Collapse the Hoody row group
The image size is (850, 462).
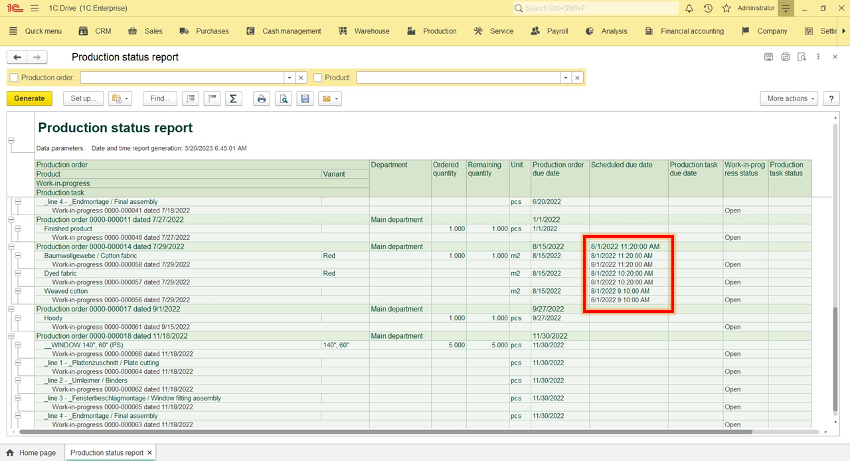(x=18, y=318)
